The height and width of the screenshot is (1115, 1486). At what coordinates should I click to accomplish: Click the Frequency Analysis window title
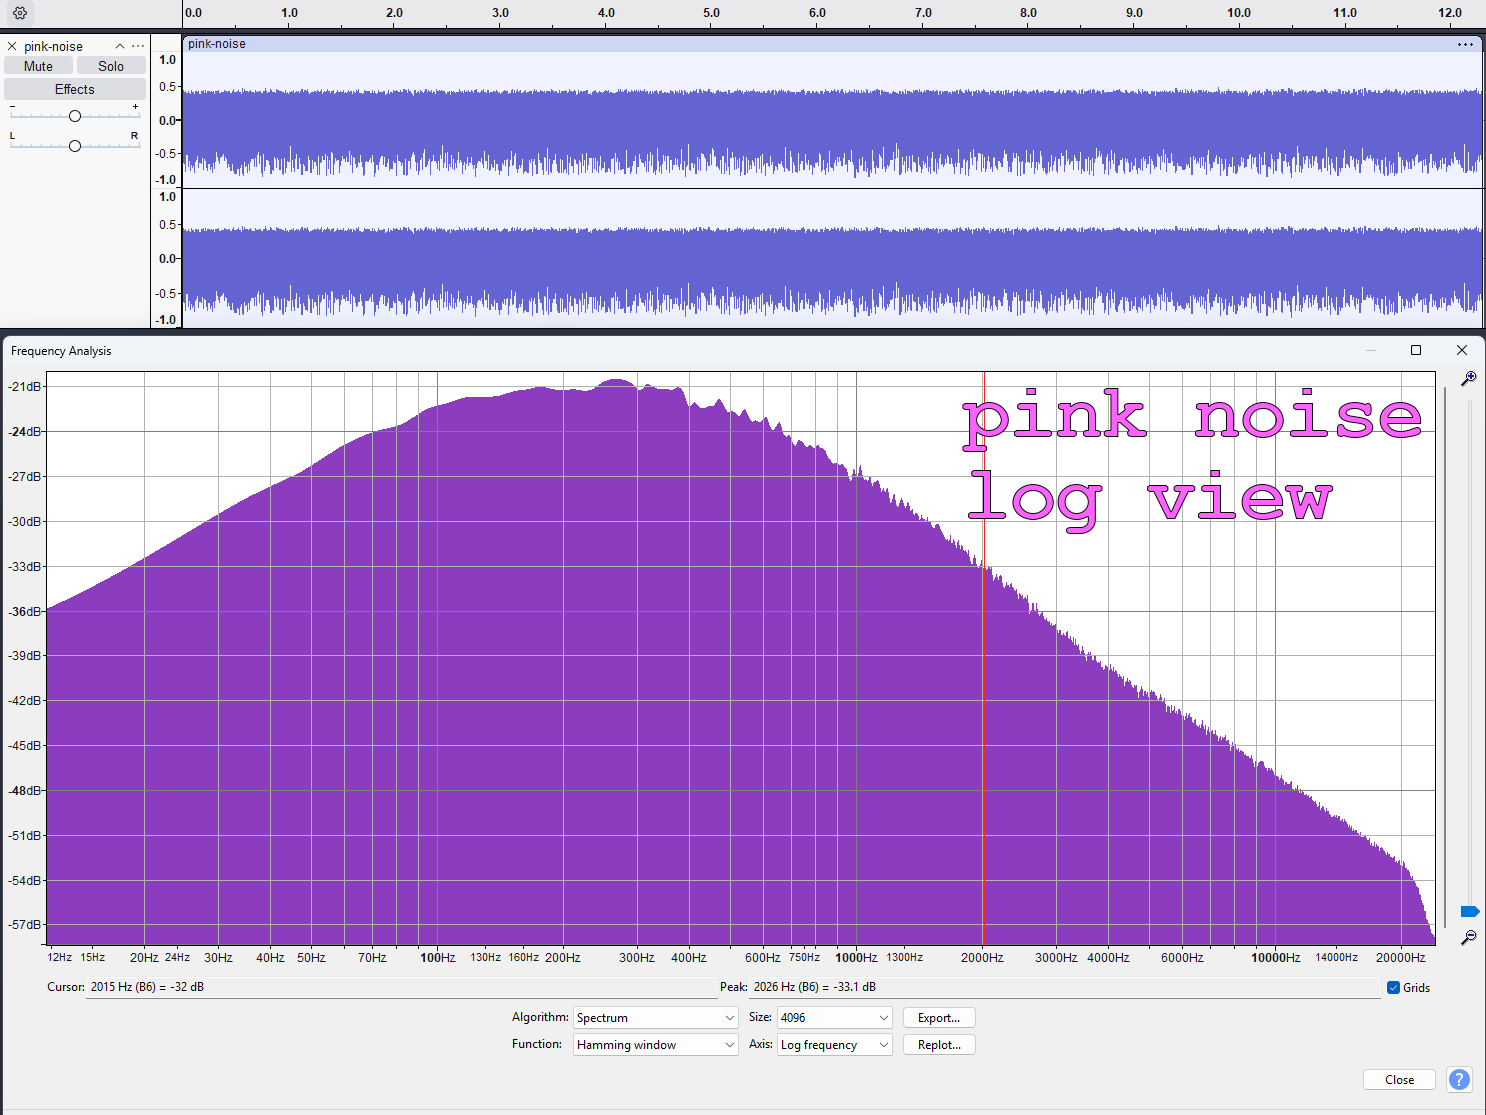[x=61, y=351]
